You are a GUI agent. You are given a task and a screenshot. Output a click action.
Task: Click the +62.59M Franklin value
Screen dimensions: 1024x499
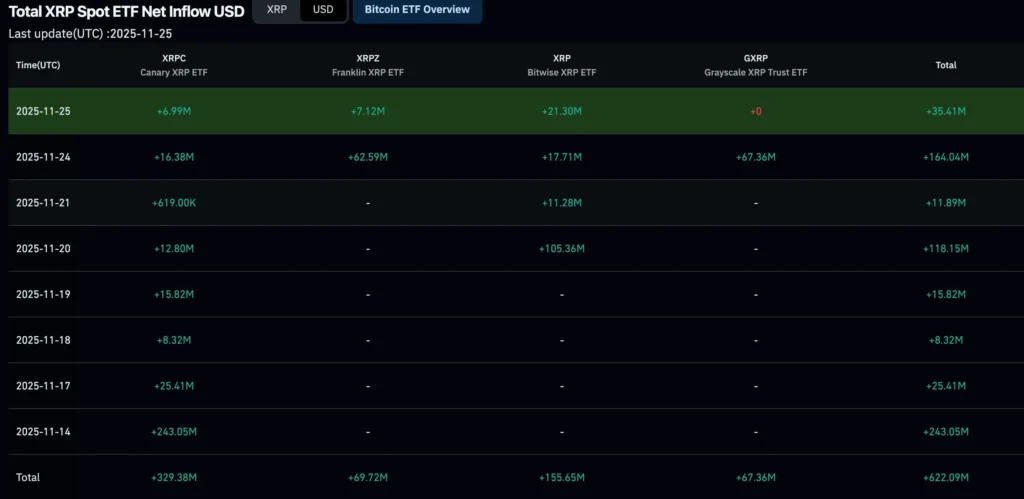click(x=368, y=157)
